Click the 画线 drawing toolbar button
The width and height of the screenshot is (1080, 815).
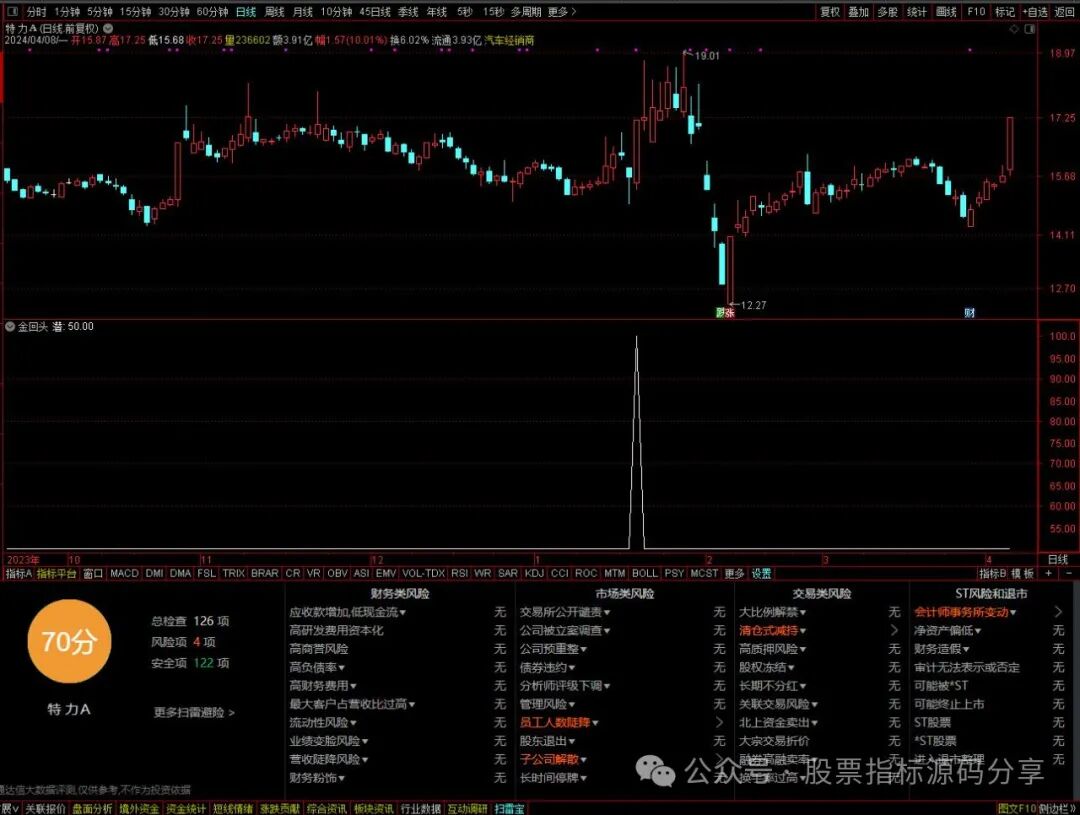tap(946, 12)
